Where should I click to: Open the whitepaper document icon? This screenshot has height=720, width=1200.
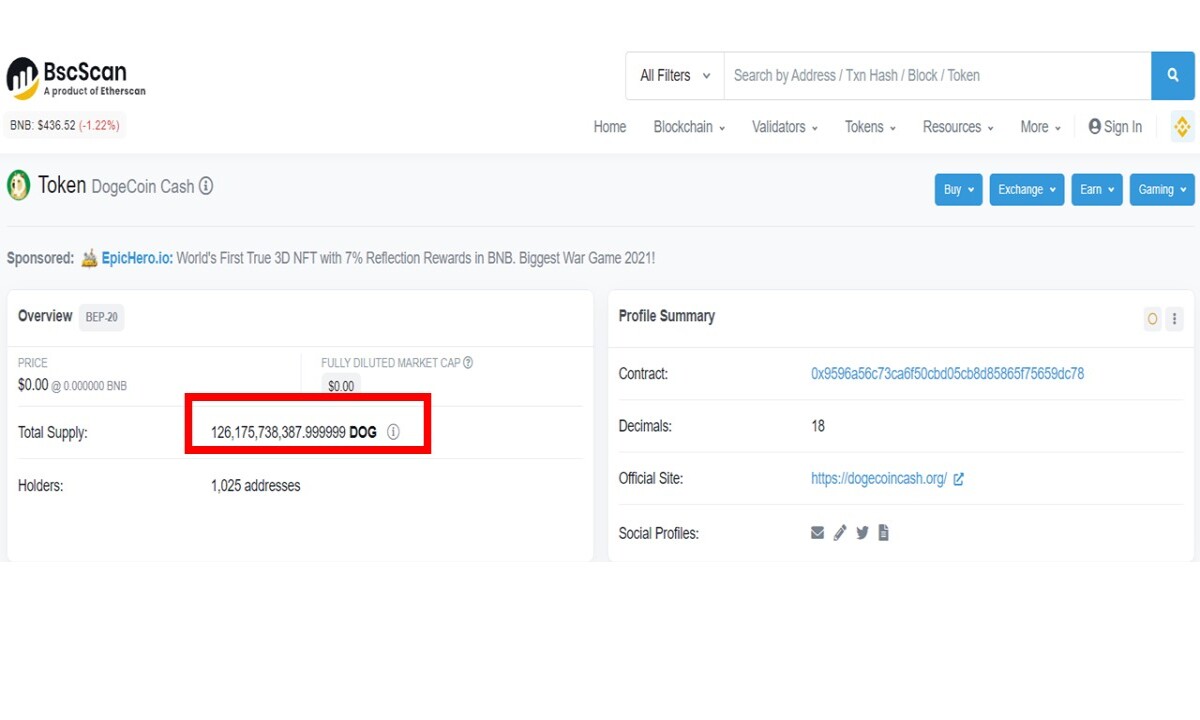[883, 533]
